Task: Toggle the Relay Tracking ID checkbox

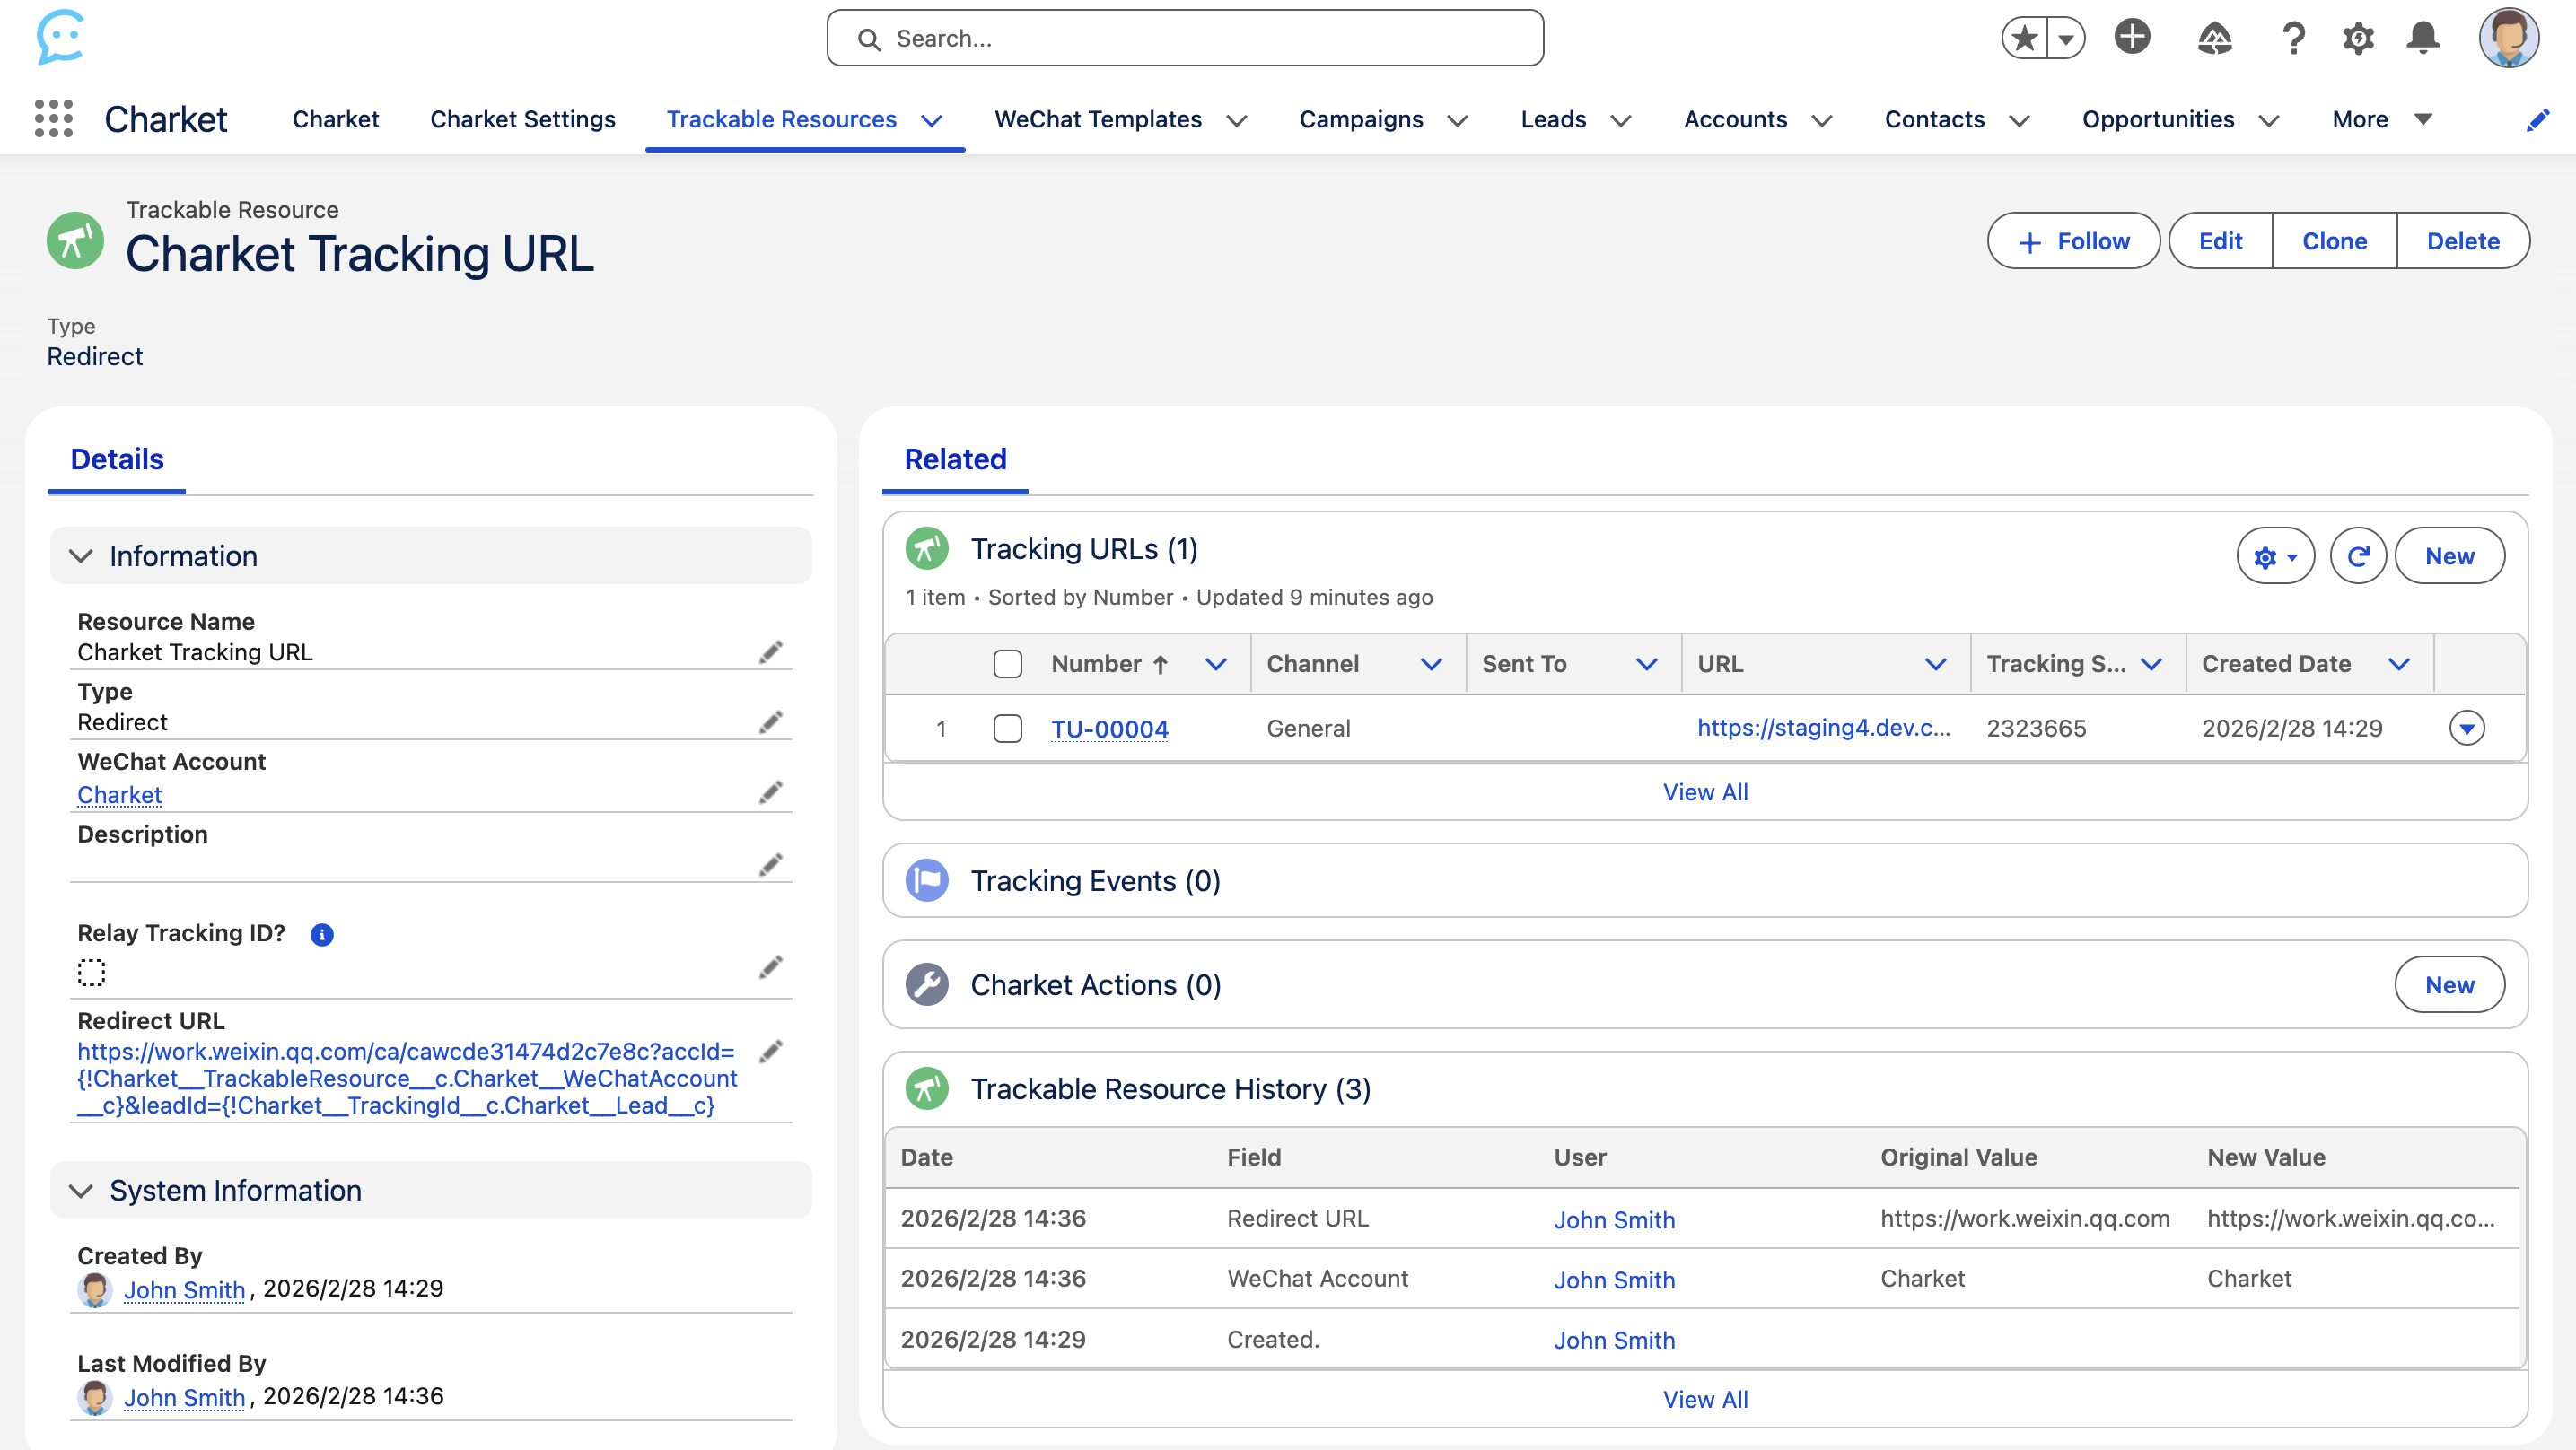Action: coord(91,971)
